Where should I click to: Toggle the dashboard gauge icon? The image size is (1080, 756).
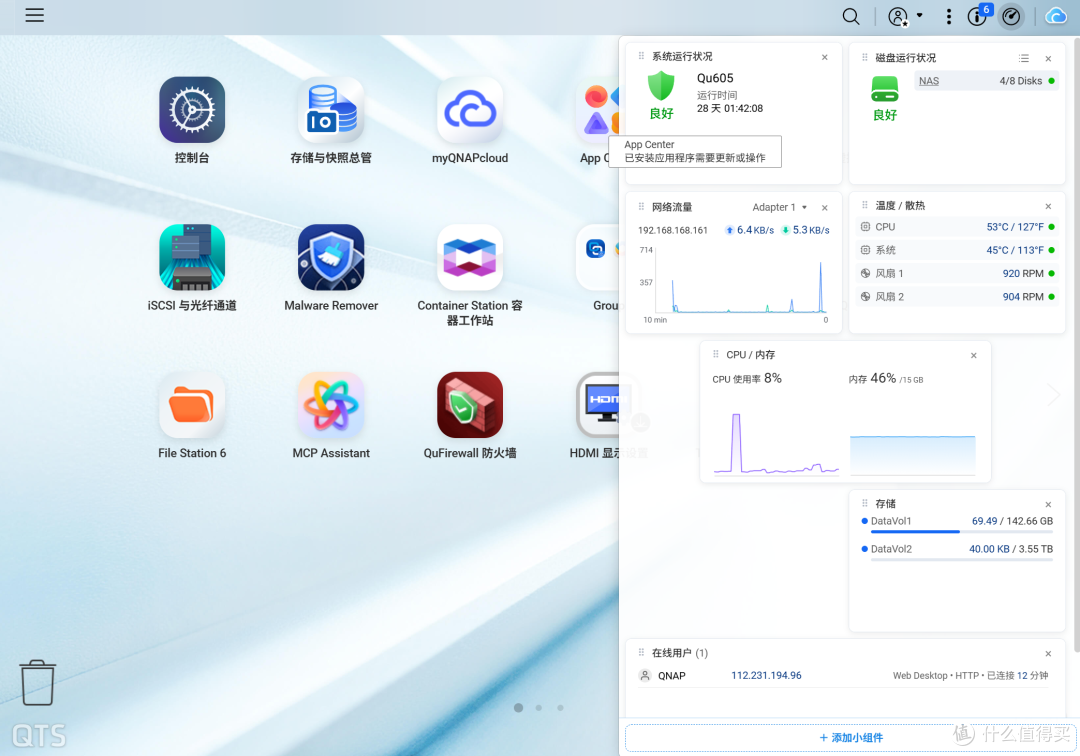click(1011, 17)
